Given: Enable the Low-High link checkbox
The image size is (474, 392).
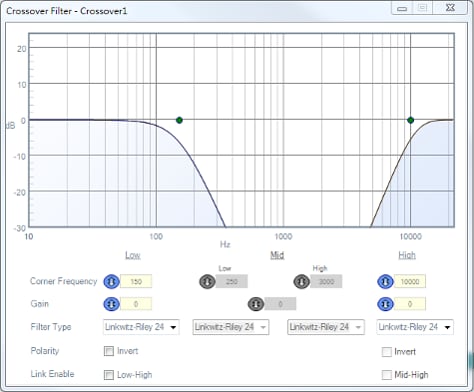Looking at the screenshot, I should point(109,375).
